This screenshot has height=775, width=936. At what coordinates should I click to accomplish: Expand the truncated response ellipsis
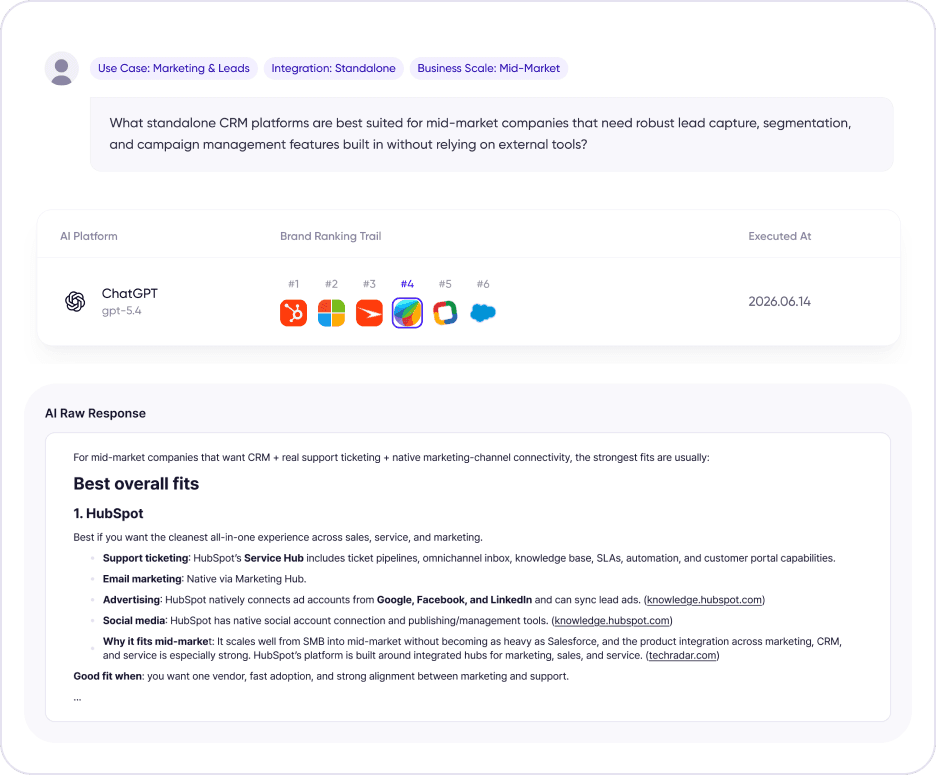78,698
